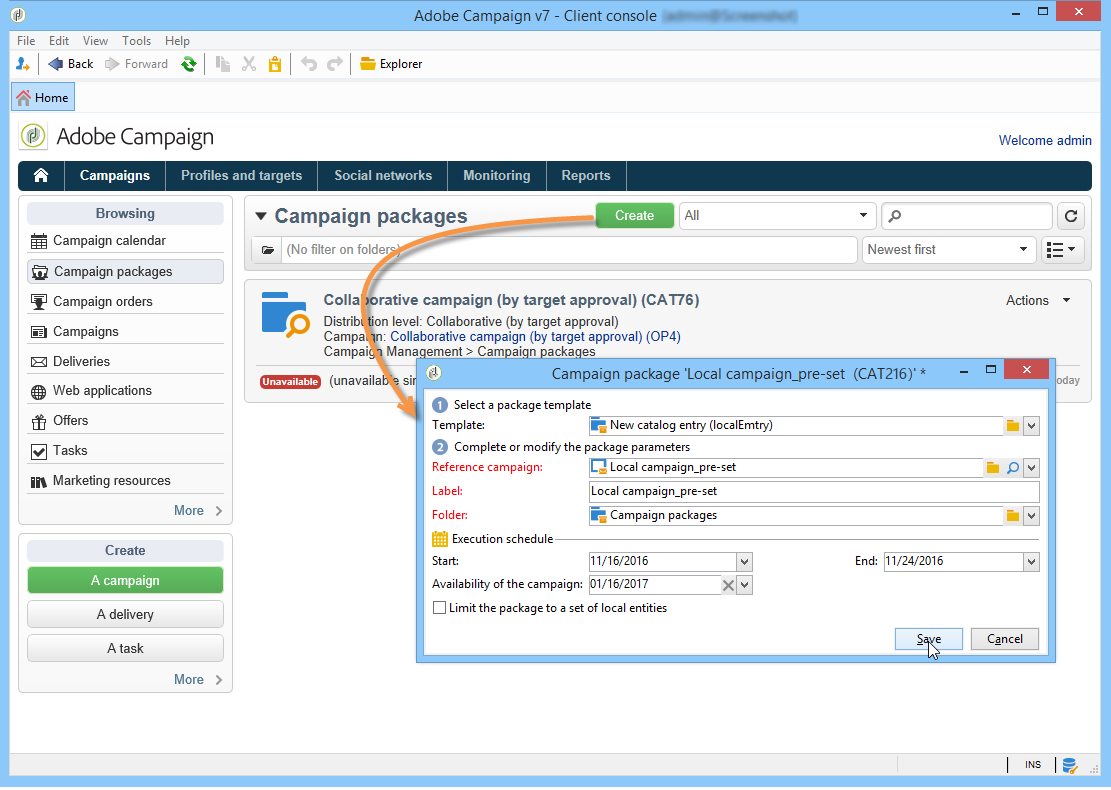Click the Cut scissors icon

tap(249, 64)
